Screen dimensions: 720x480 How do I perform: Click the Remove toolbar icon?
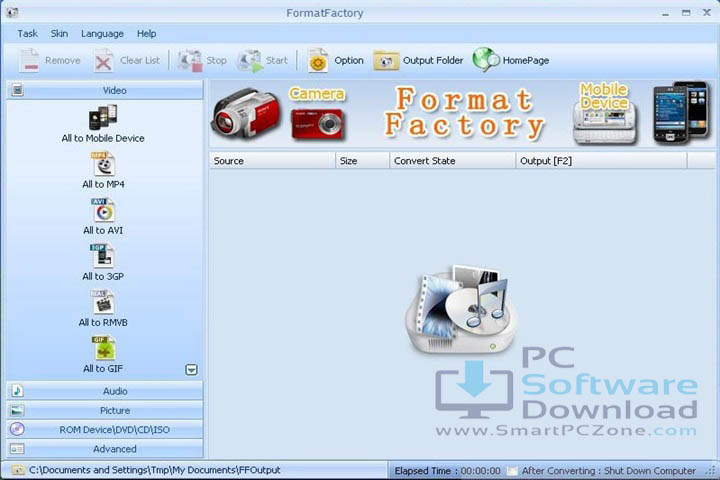click(29, 60)
